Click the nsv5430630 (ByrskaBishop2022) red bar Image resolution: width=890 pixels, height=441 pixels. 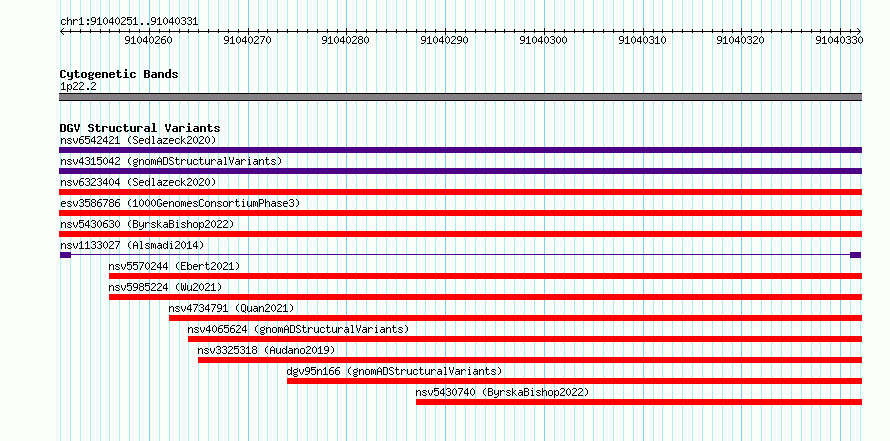tap(460, 234)
